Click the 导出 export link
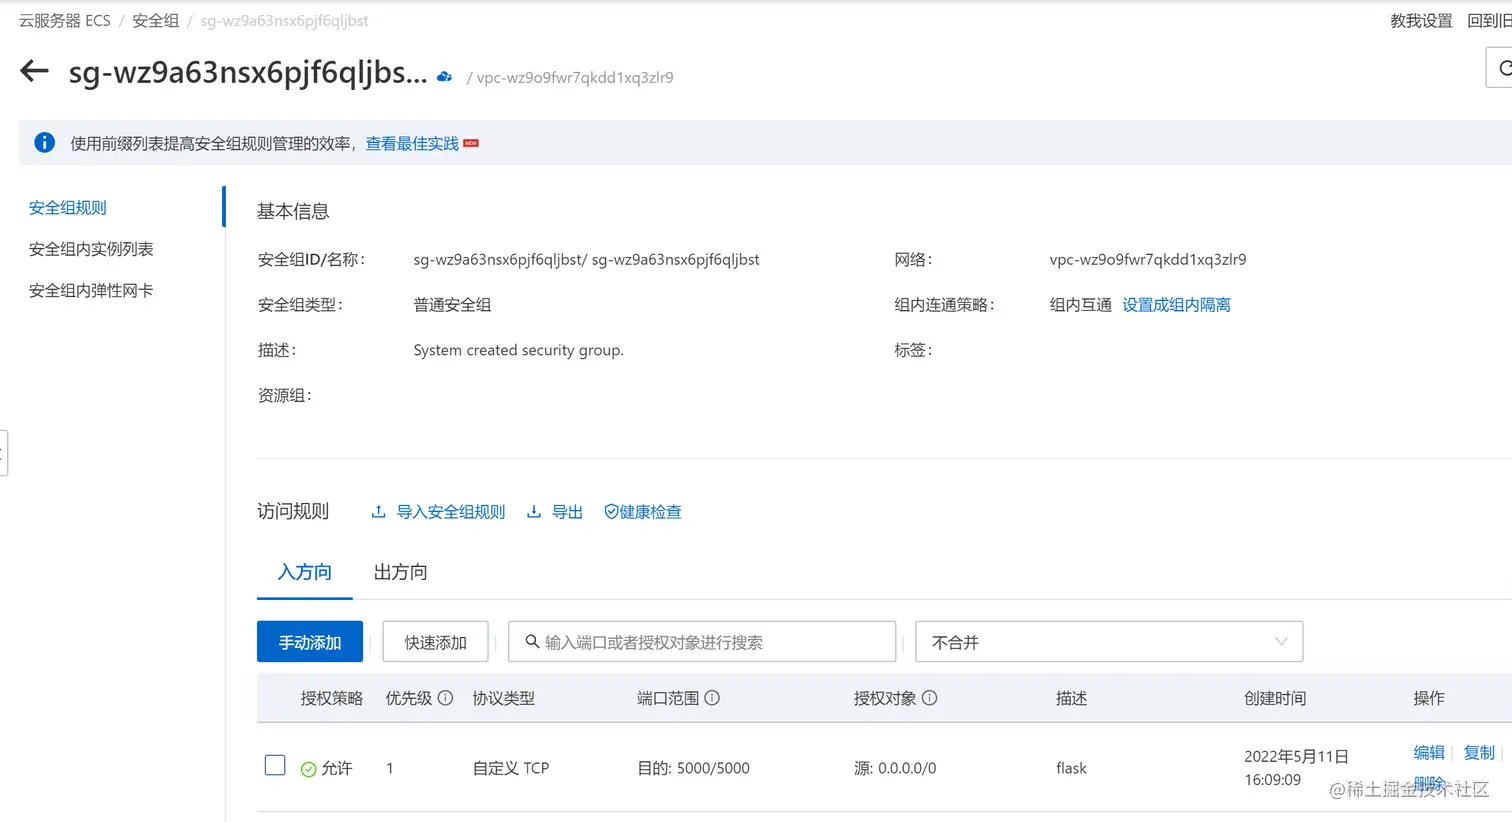This screenshot has width=1512, height=822. 567,511
